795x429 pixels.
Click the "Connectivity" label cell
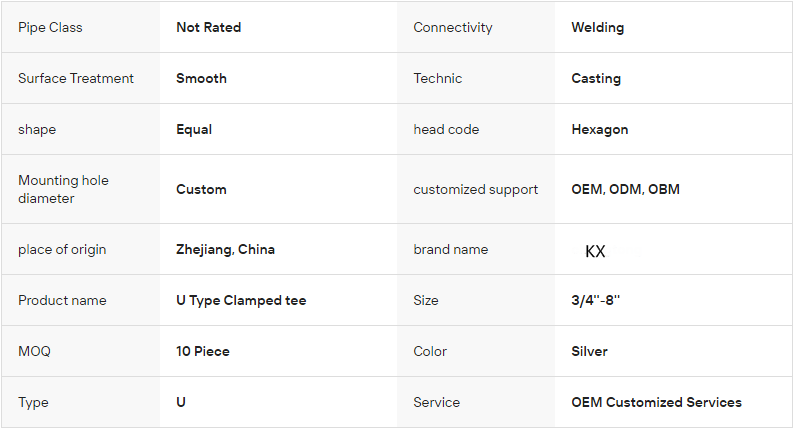pos(453,27)
